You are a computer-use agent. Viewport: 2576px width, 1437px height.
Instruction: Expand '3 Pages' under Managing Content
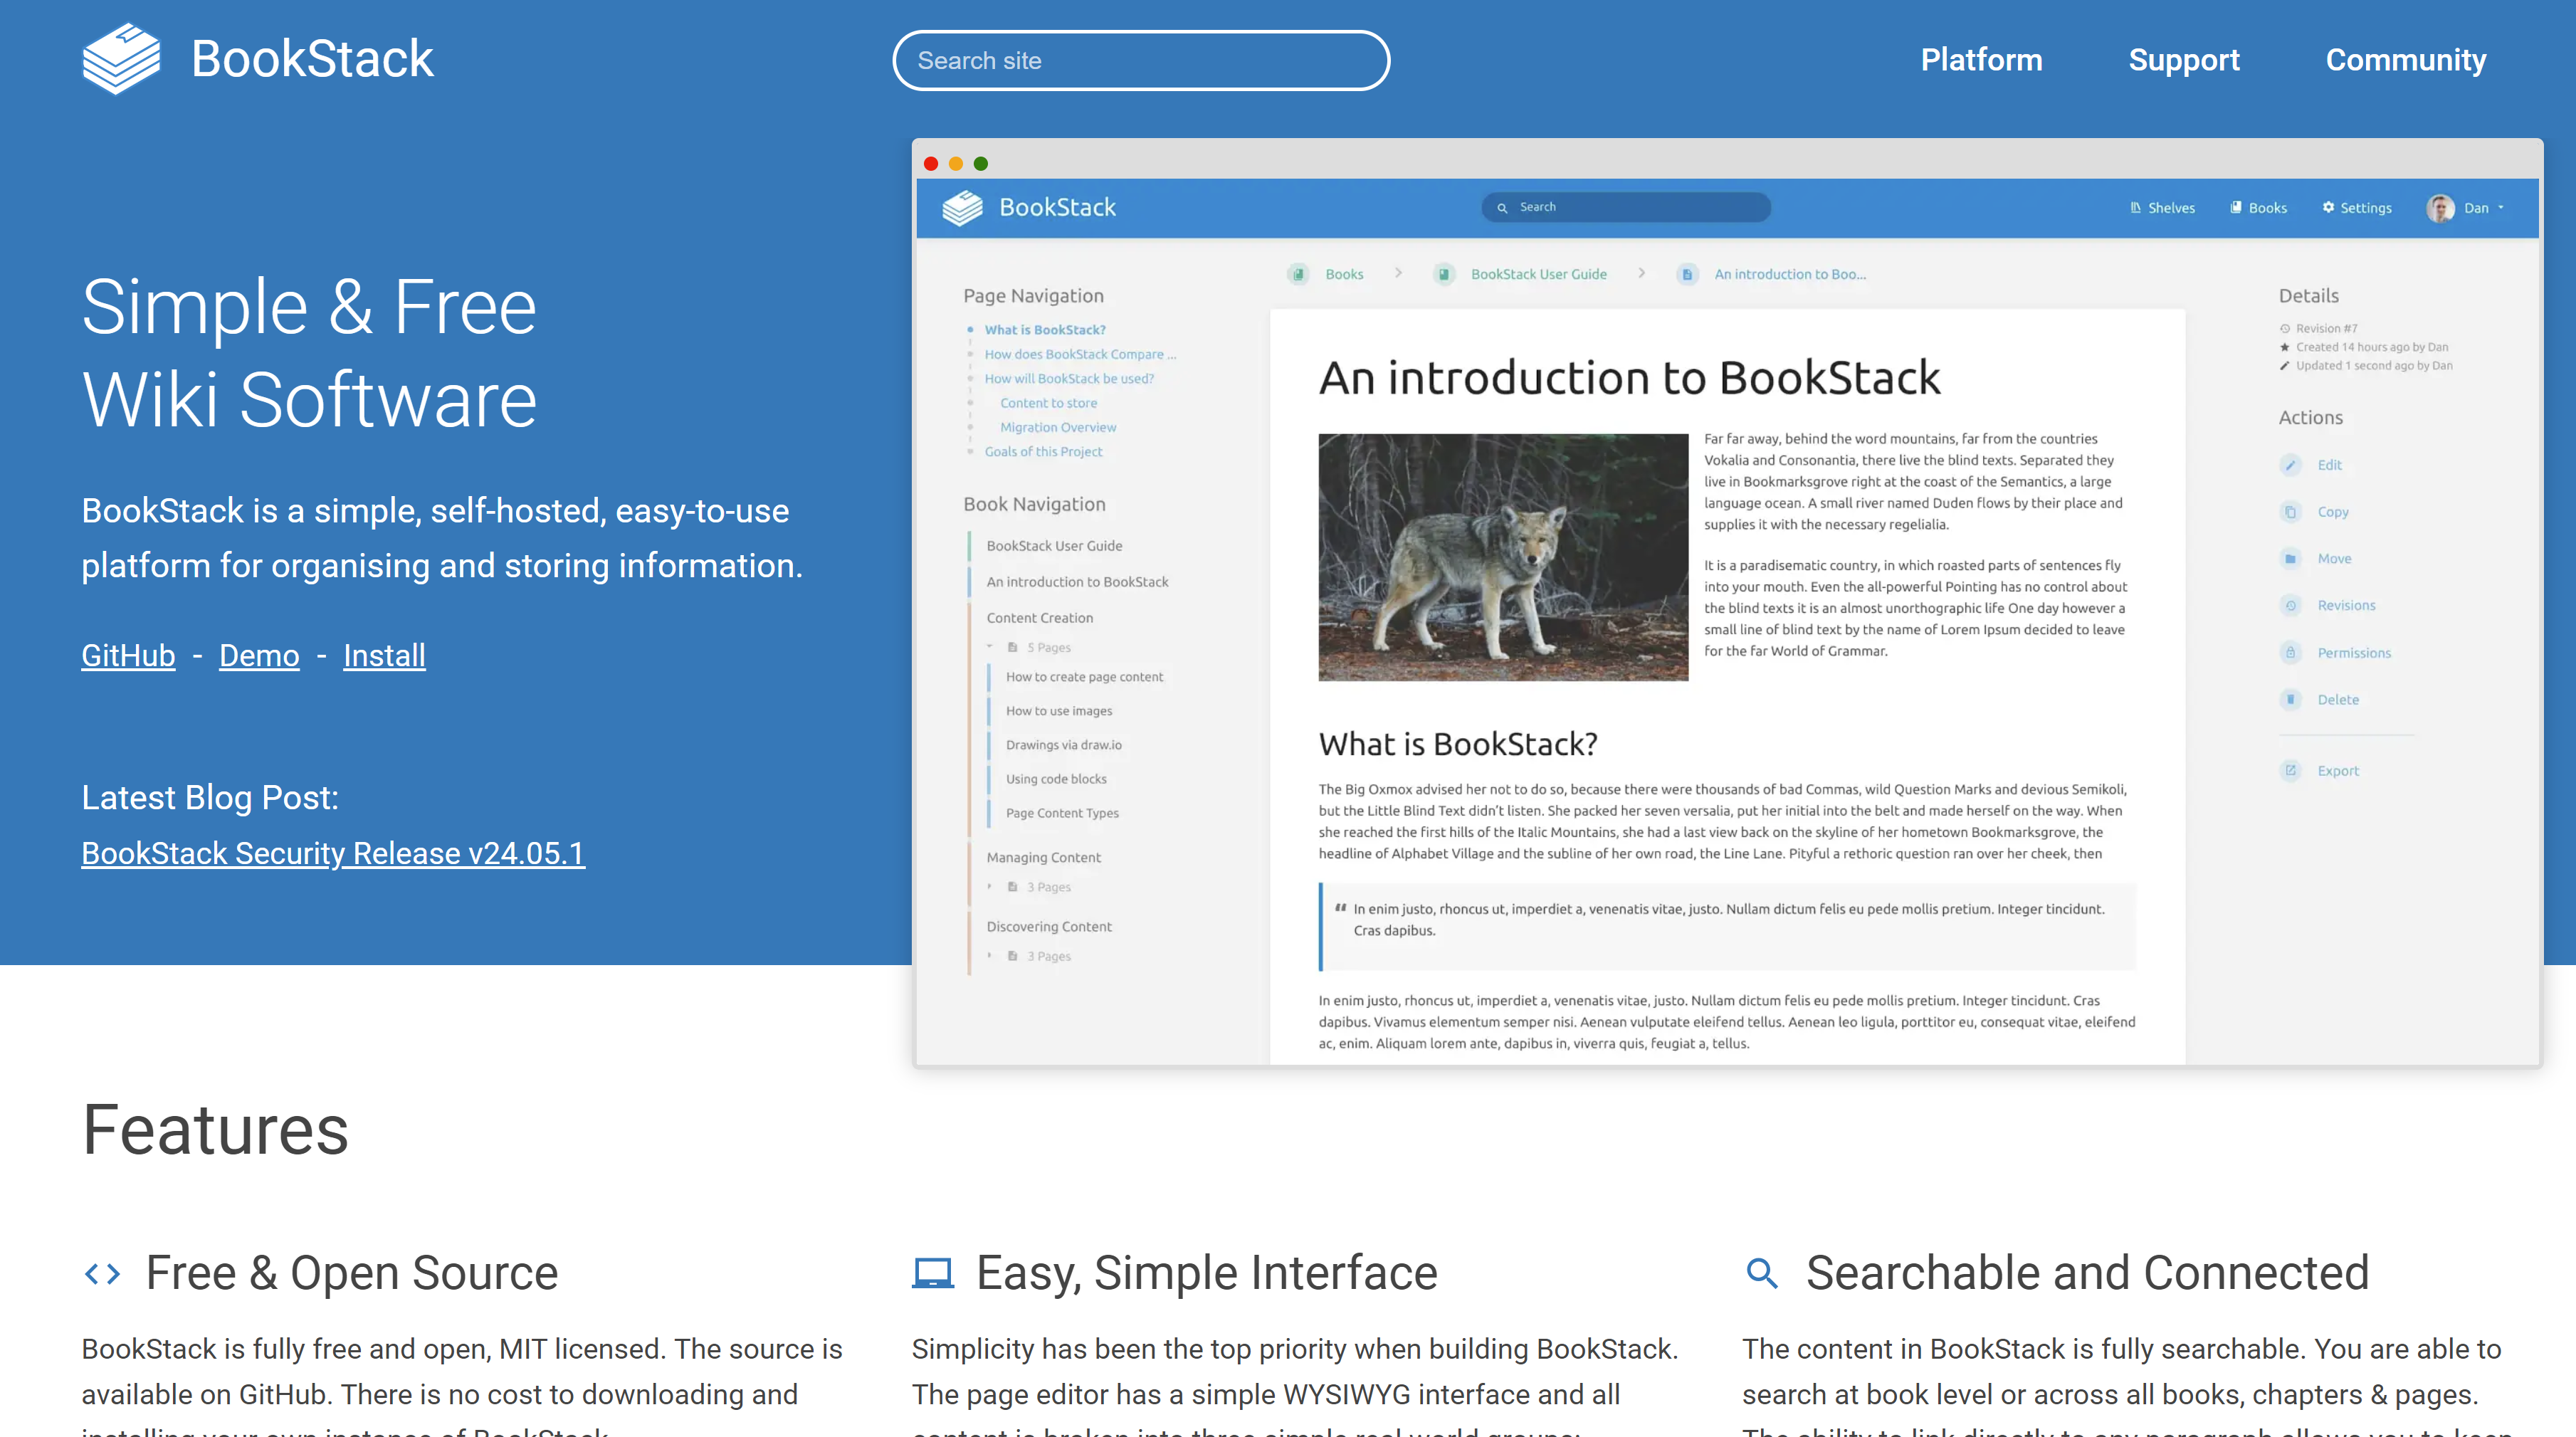pyautogui.click(x=990, y=887)
